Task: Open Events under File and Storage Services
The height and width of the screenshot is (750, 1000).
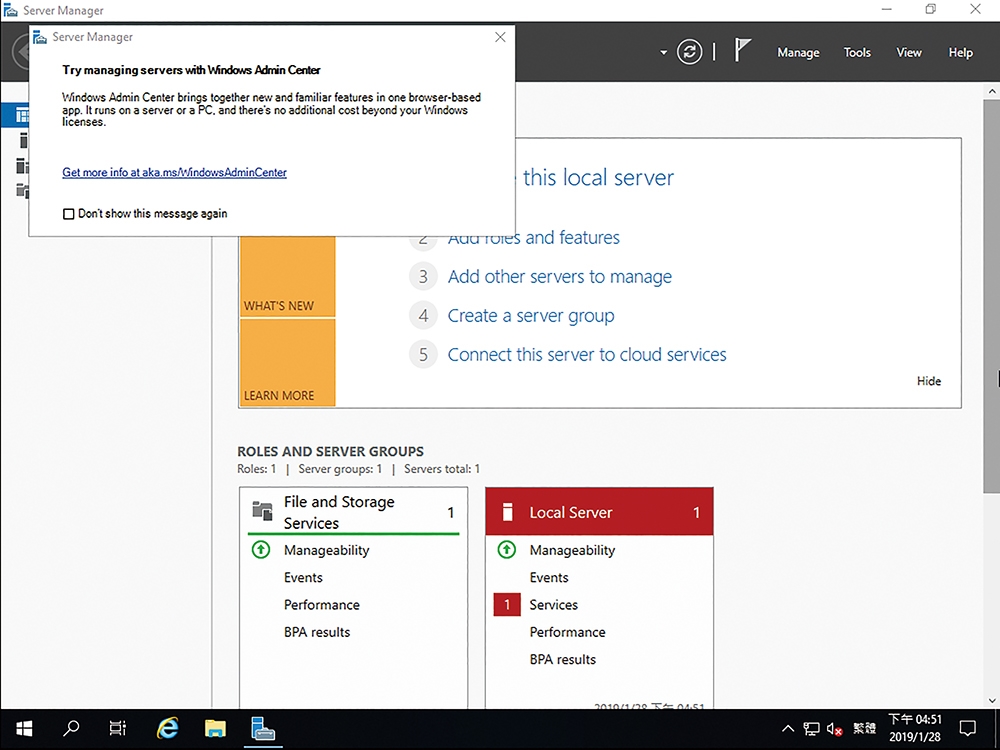Action: point(304,577)
